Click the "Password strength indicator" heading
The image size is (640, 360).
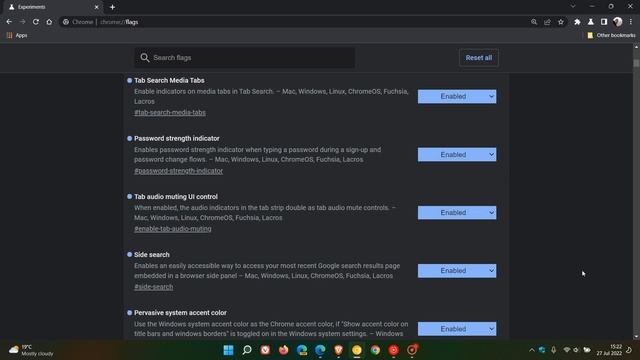coord(177,138)
